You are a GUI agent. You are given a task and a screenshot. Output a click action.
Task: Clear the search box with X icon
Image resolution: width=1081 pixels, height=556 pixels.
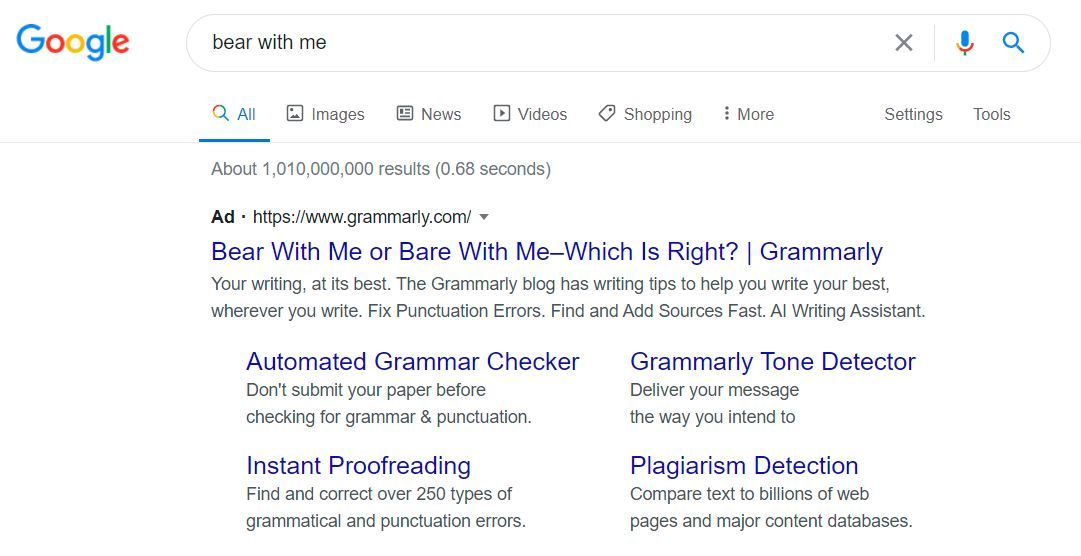pyautogui.click(x=903, y=43)
